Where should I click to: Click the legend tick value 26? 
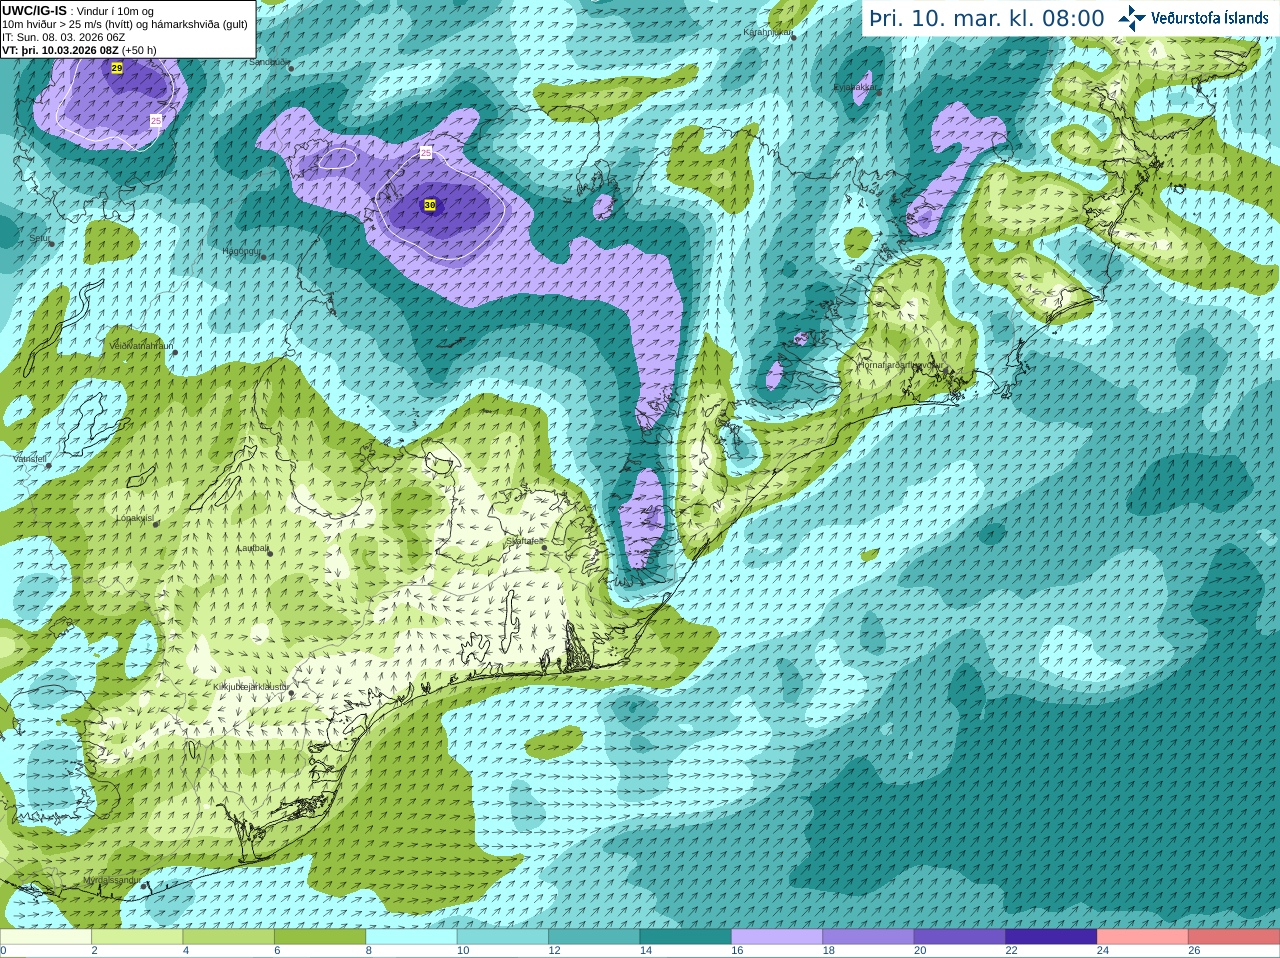(1194, 951)
